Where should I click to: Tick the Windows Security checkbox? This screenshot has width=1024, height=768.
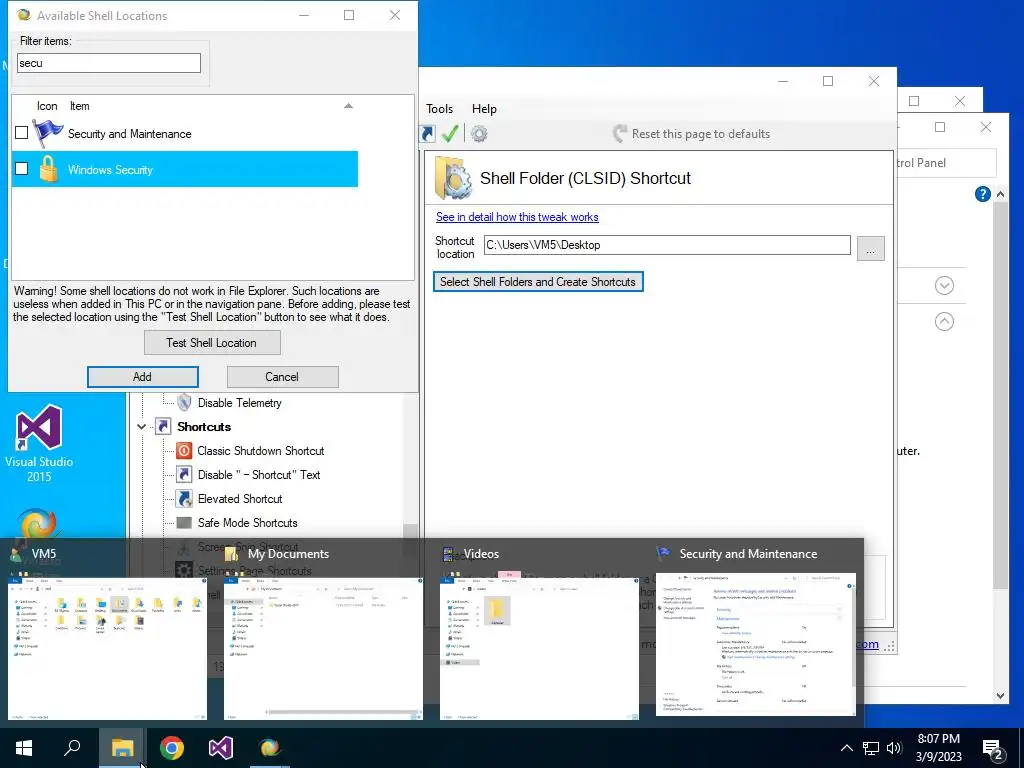point(22,168)
